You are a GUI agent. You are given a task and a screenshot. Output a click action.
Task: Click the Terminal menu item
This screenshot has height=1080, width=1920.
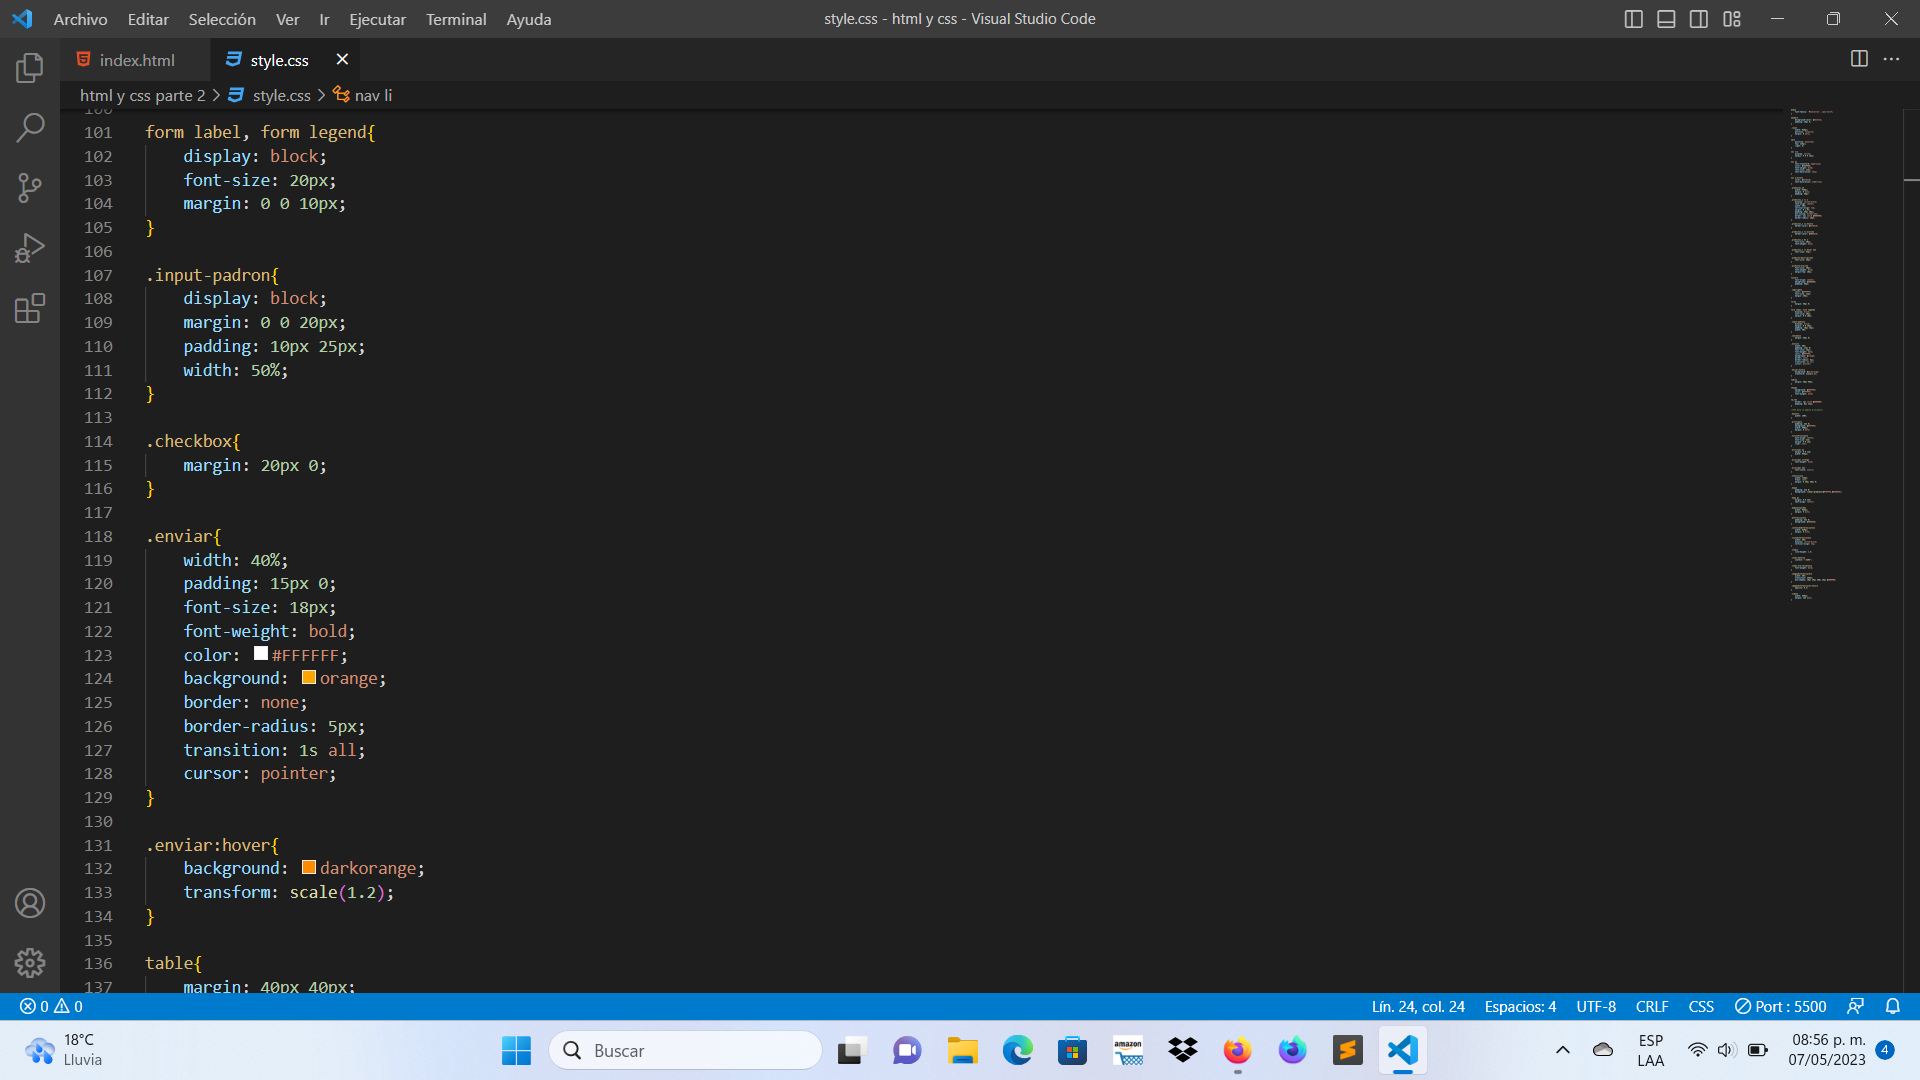(x=454, y=18)
